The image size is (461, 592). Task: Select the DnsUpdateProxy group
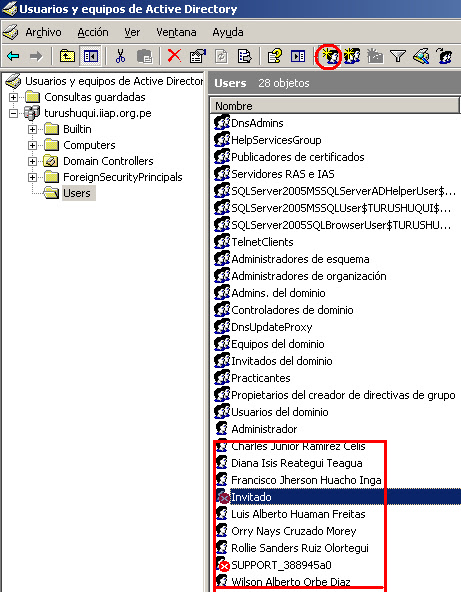(x=271, y=327)
